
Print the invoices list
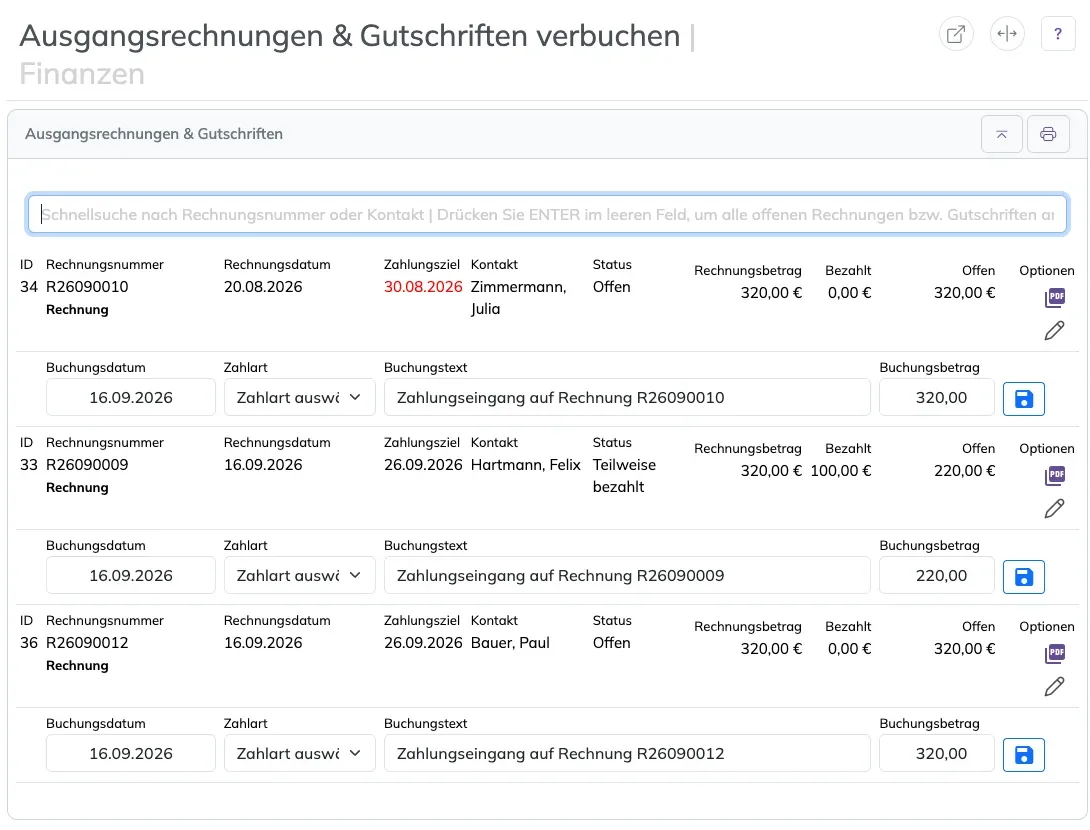tap(1048, 134)
